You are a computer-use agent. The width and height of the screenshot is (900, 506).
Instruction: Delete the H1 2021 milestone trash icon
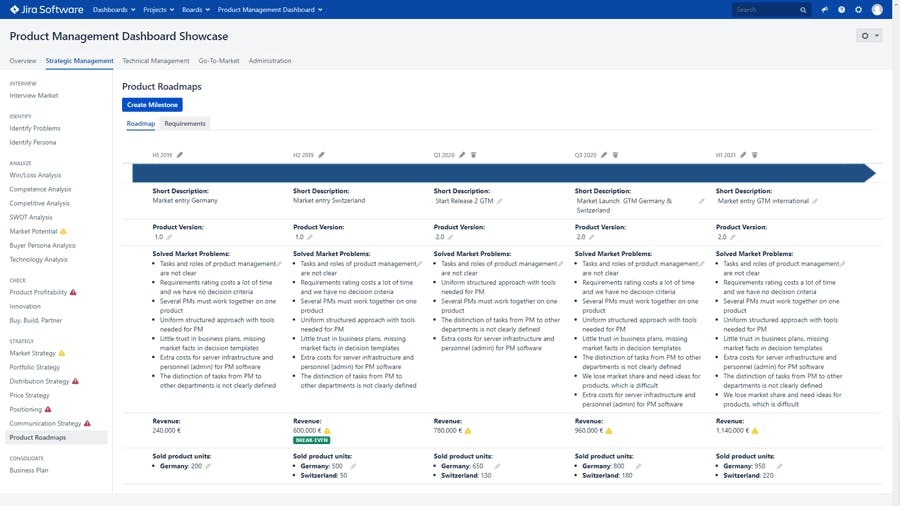click(x=755, y=155)
